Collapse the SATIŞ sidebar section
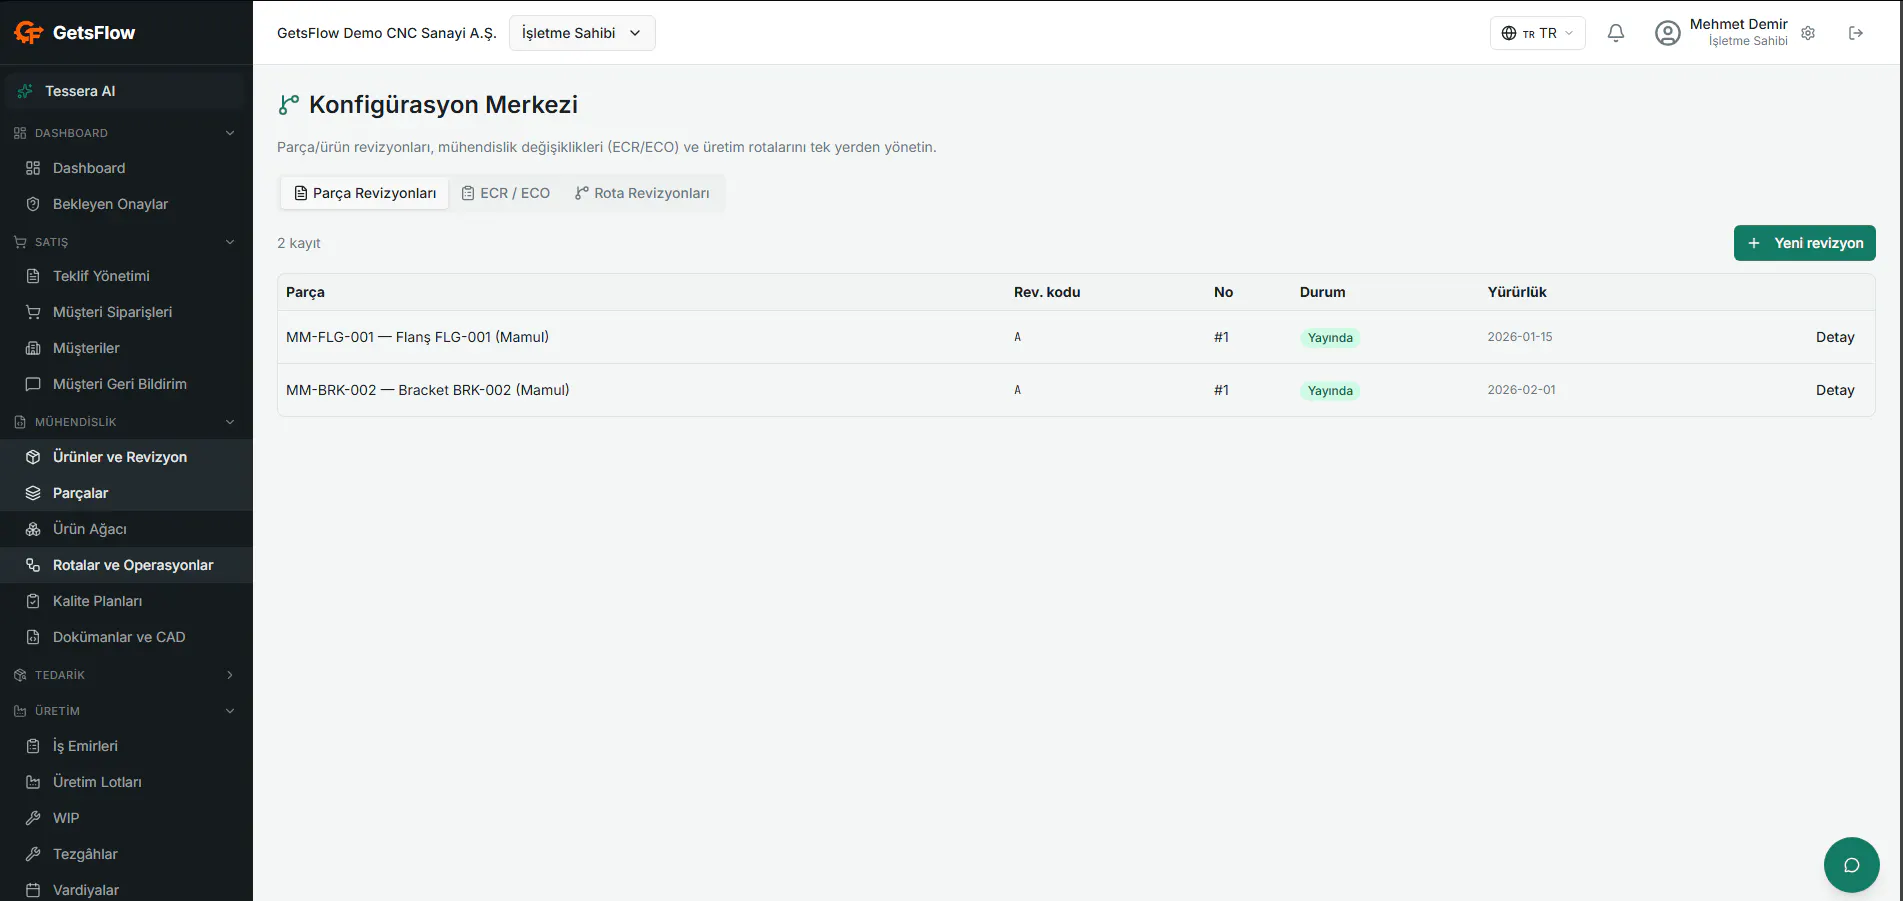The width and height of the screenshot is (1903, 901). (x=230, y=242)
